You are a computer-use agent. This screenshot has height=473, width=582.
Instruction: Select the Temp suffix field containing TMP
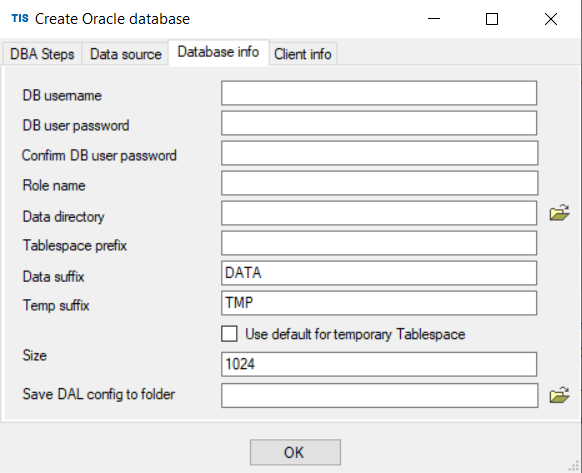click(x=379, y=303)
